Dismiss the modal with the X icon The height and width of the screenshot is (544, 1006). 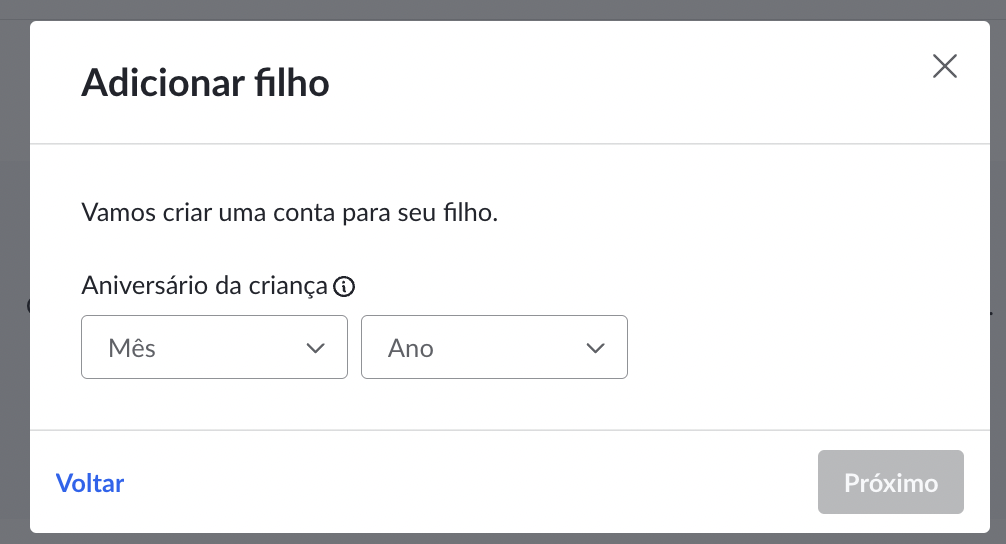click(944, 66)
